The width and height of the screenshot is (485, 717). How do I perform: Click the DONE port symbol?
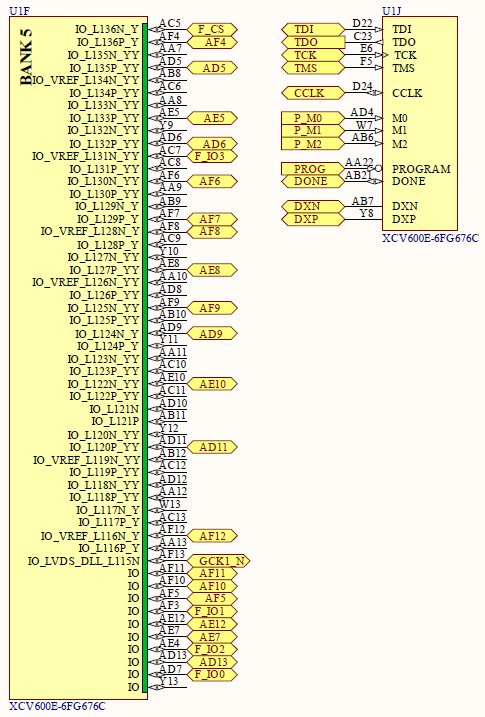(x=313, y=182)
